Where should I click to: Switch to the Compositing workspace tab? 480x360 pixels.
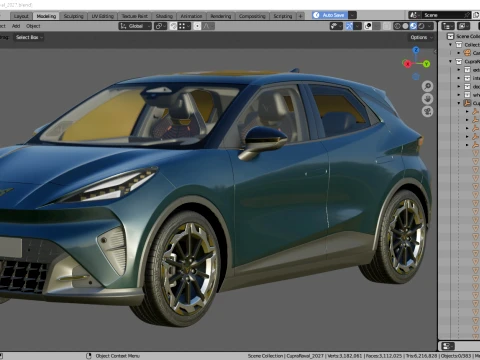(252, 16)
